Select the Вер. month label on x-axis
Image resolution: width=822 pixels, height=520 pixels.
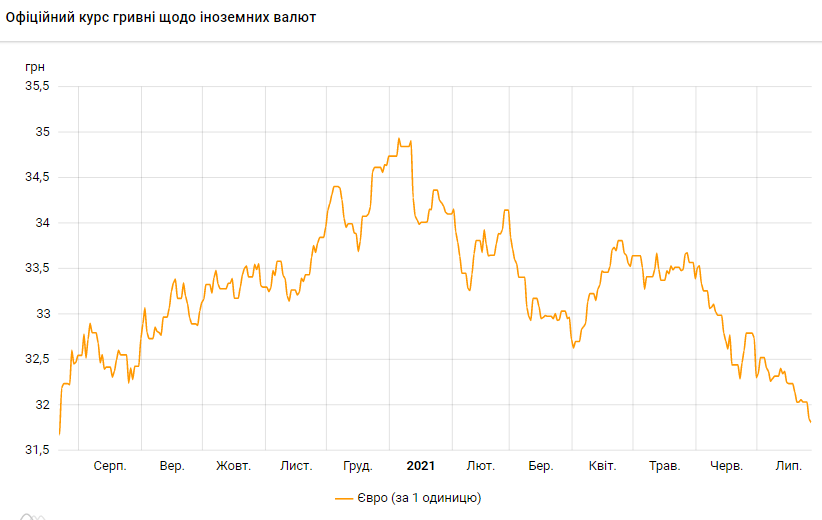172,466
